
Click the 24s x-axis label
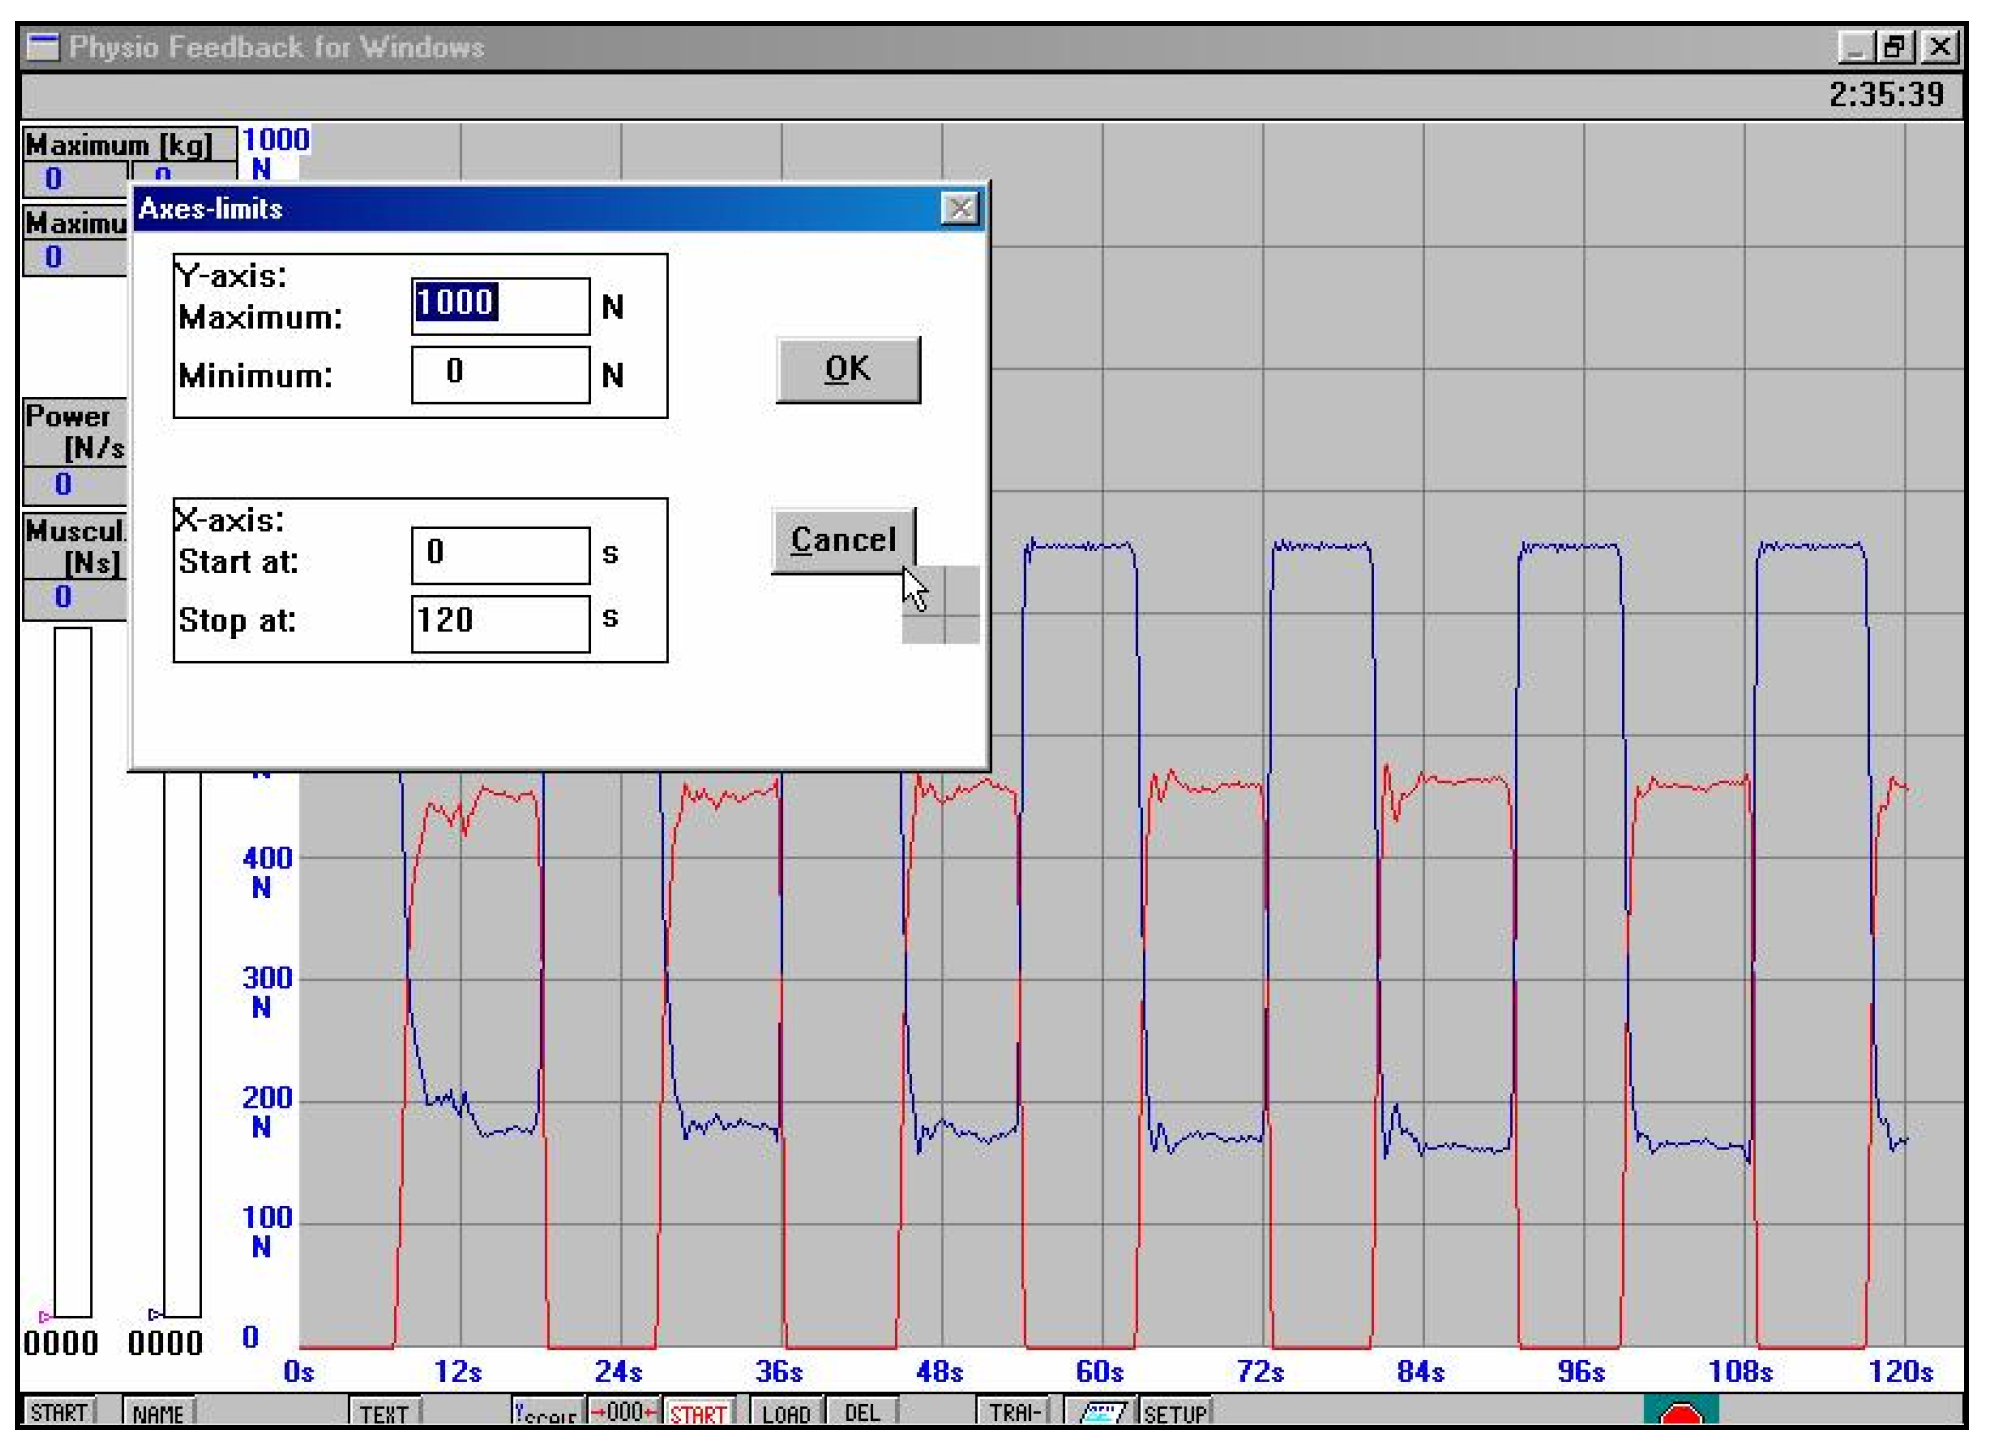(x=619, y=1371)
